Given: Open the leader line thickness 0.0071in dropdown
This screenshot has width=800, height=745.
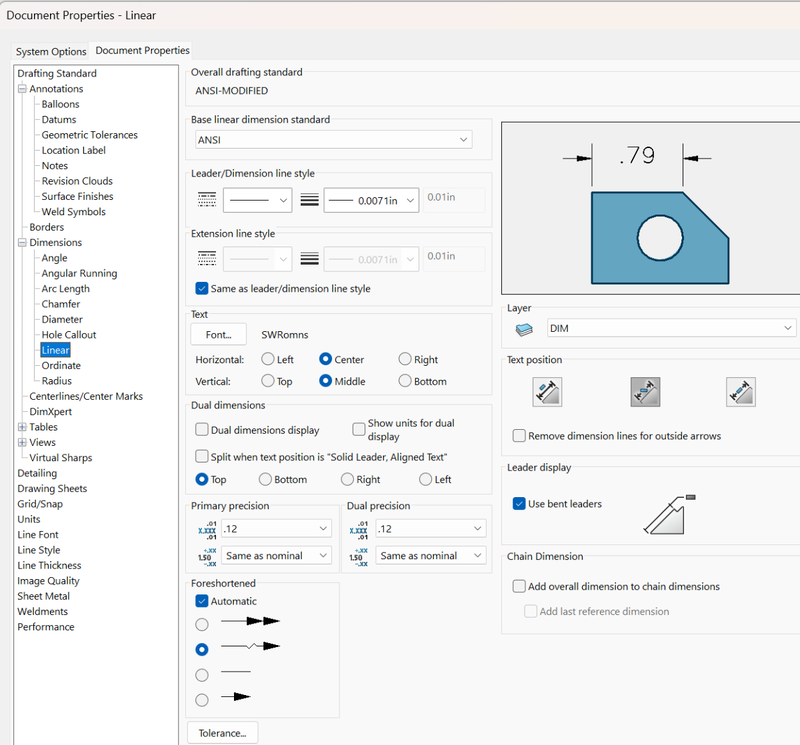Looking at the screenshot, I should tap(370, 201).
